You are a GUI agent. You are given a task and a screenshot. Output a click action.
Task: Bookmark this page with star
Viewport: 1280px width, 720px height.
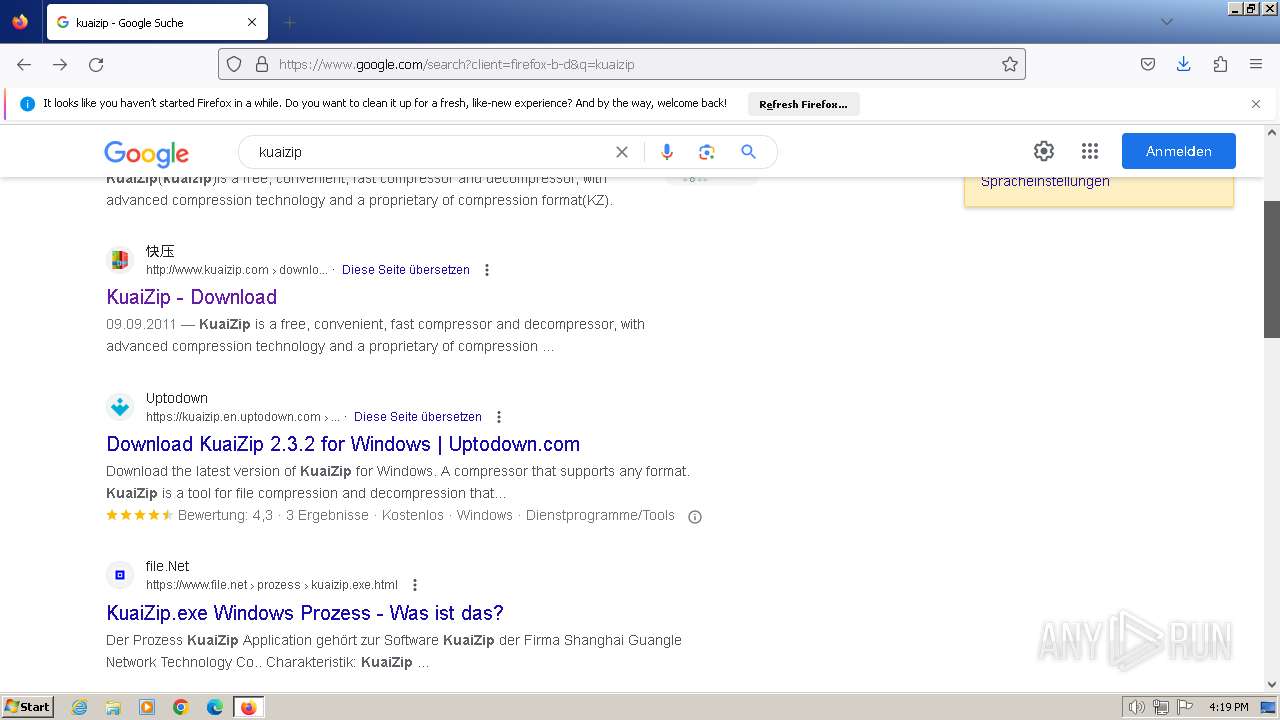[x=1010, y=64]
